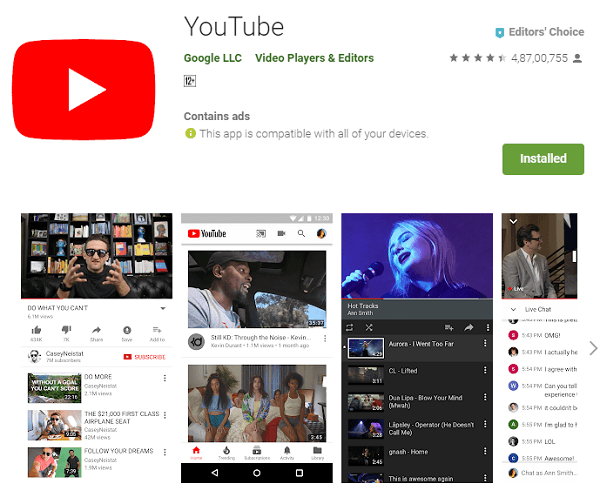Click the Installed button
This screenshot has width=600, height=497.
pos(543,159)
